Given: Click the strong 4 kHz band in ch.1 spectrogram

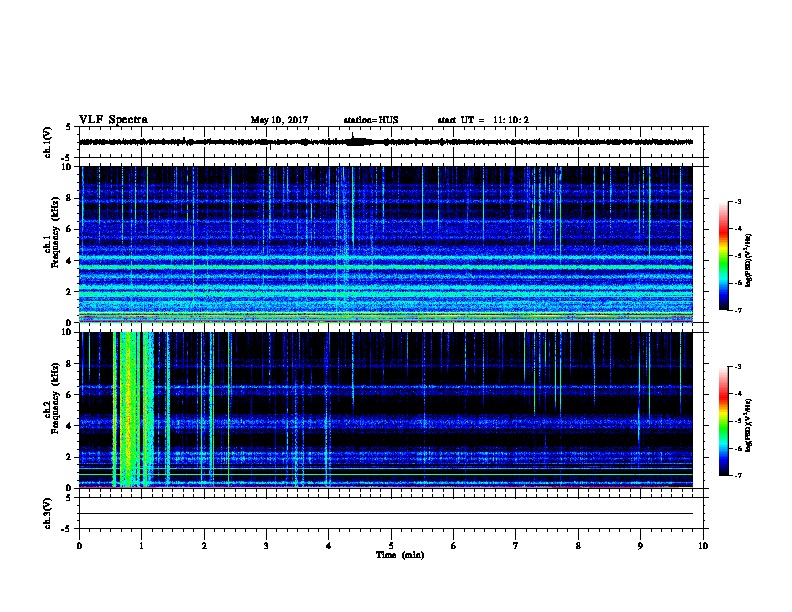Looking at the screenshot, I should (x=386, y=258).
